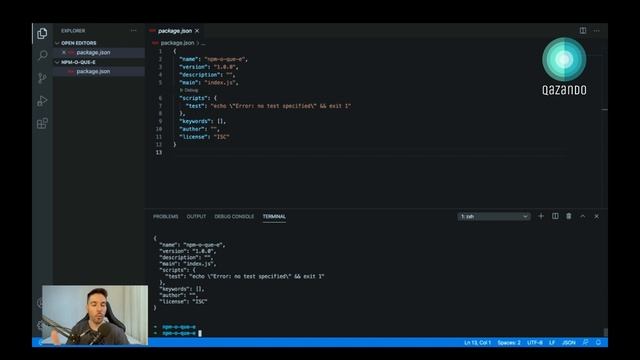
Task: Close package.json in Open Editors list
Action: (64, 52)
